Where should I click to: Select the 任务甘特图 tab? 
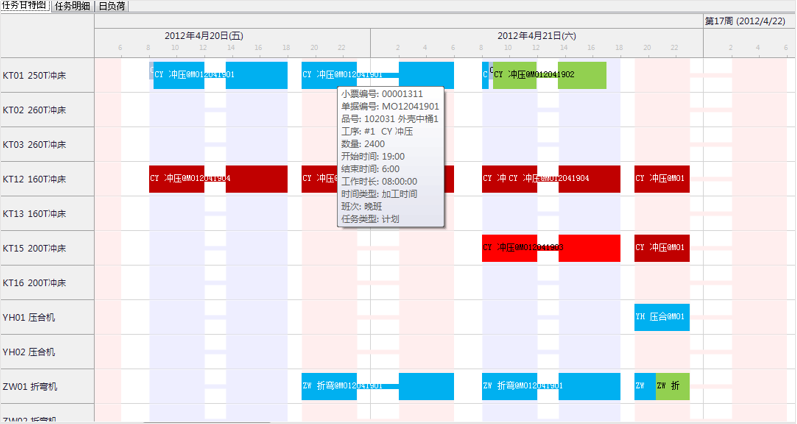25,6
